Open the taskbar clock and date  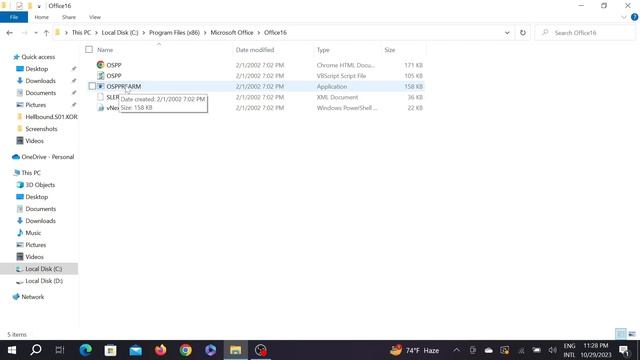(596, 350)
